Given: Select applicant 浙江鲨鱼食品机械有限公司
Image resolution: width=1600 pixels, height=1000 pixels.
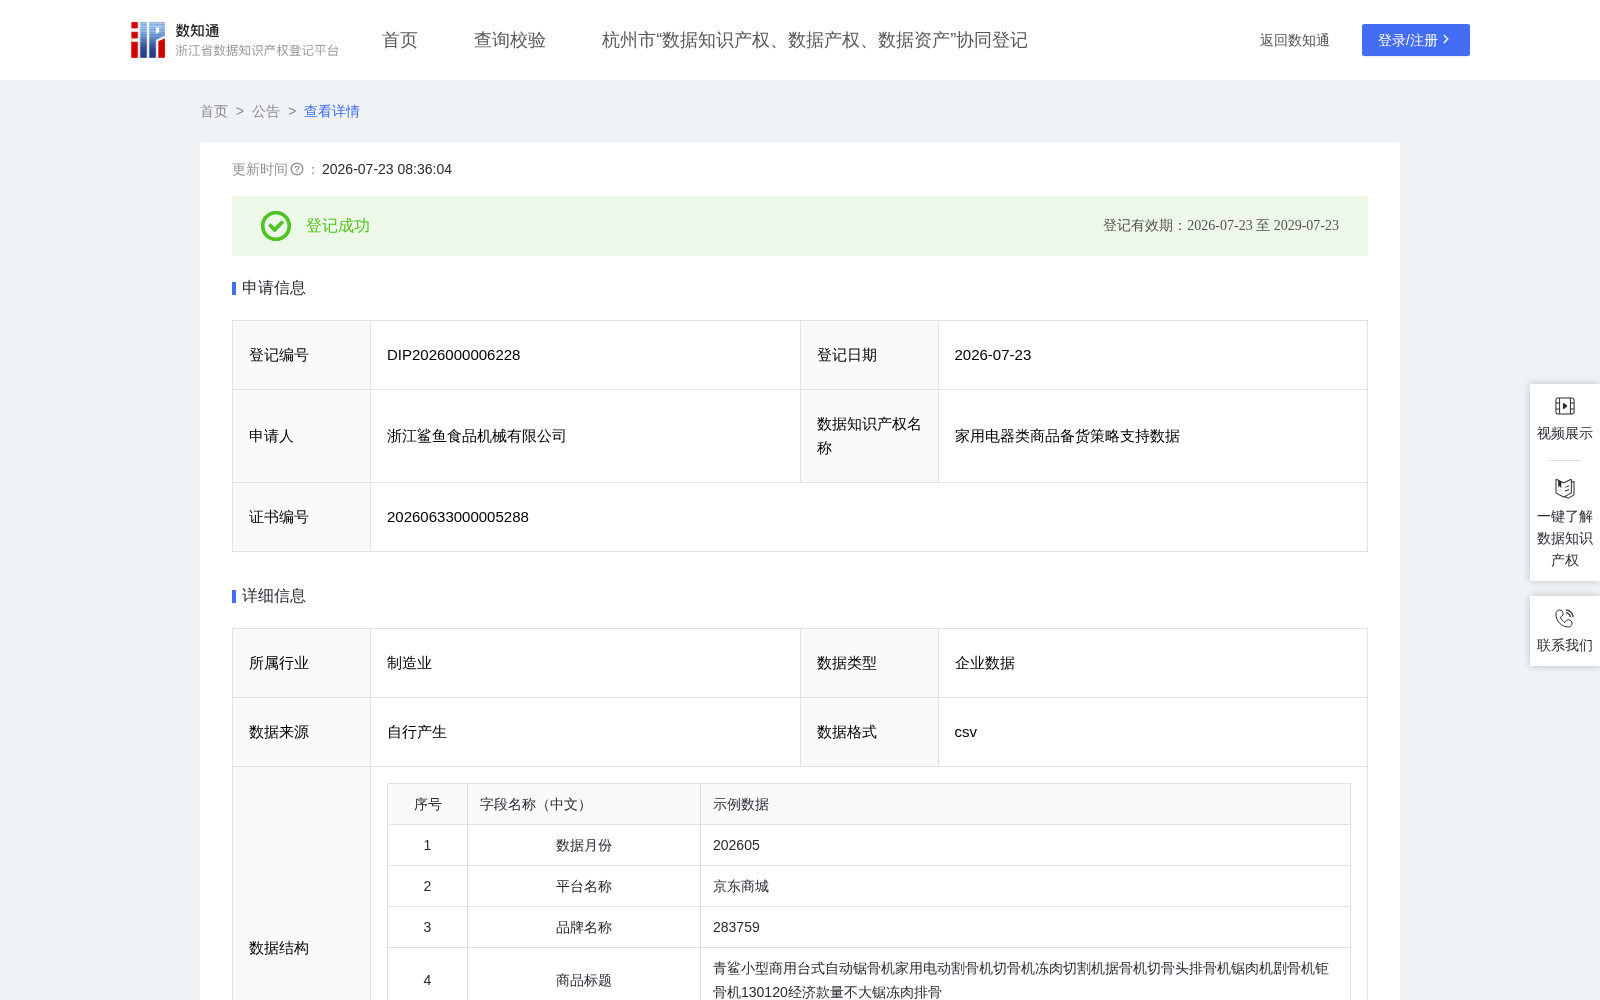Looking at the screenshot, I should 477,436.
